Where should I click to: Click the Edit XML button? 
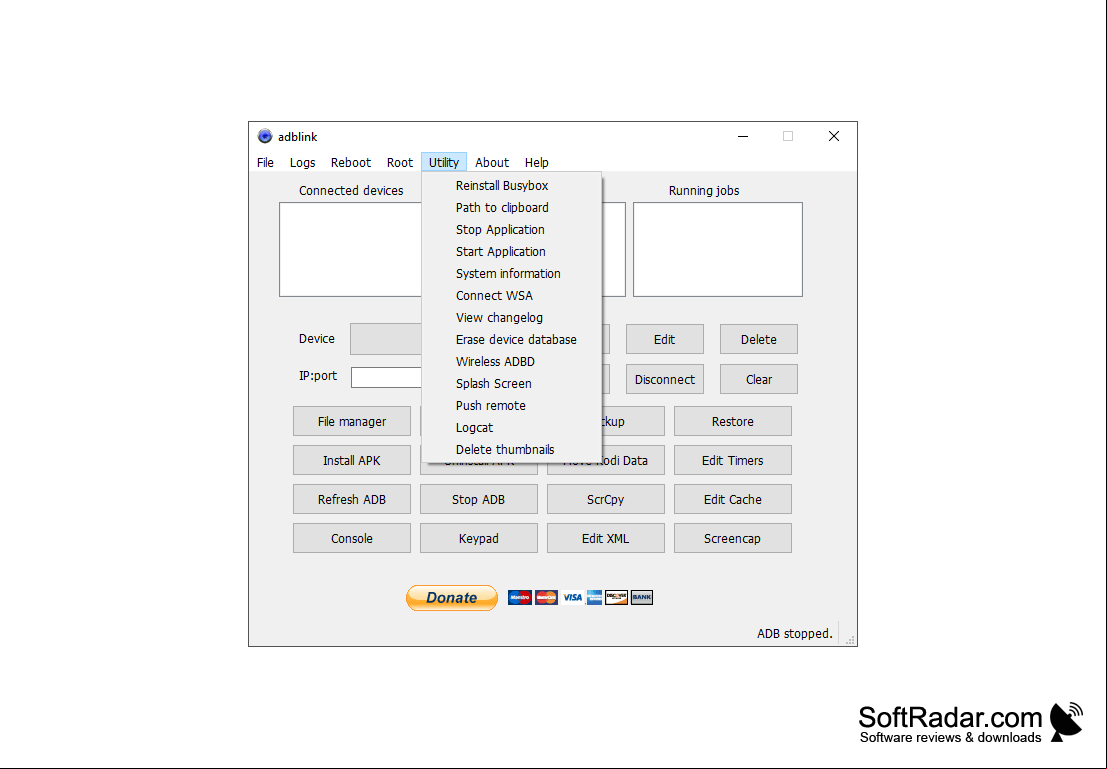[606, 538]
